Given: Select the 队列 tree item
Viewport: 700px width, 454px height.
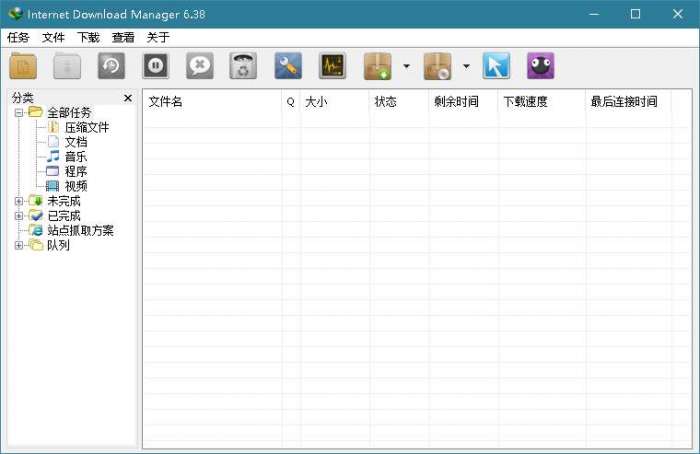Looking at the screenshot, I should [58, 245].
